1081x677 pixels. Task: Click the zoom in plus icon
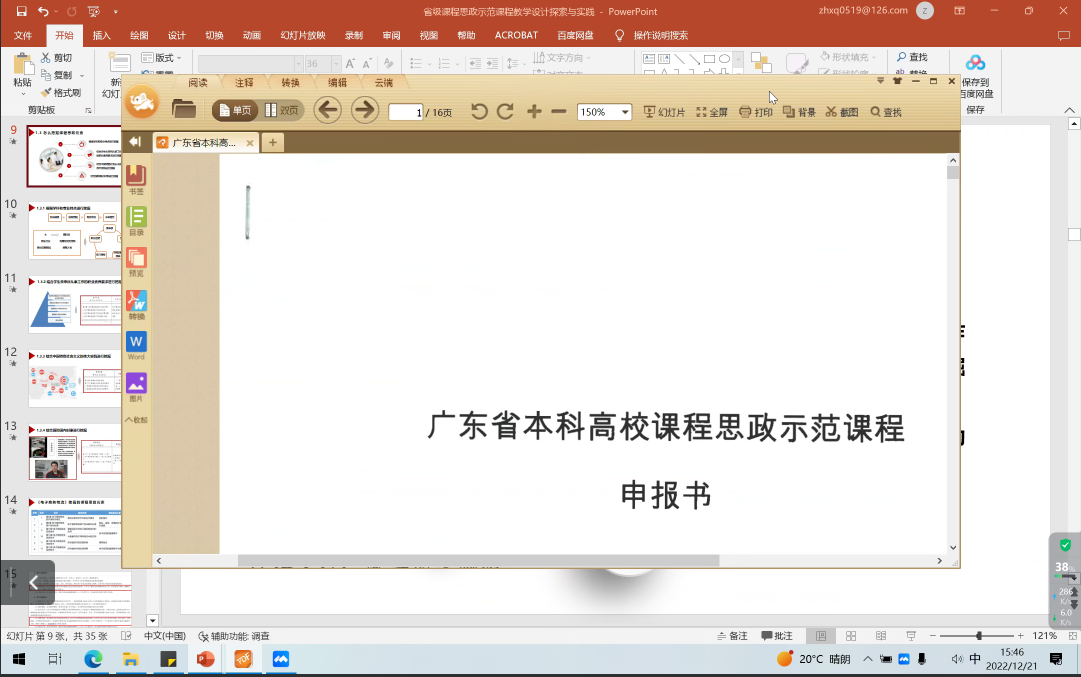pos(534,112)
